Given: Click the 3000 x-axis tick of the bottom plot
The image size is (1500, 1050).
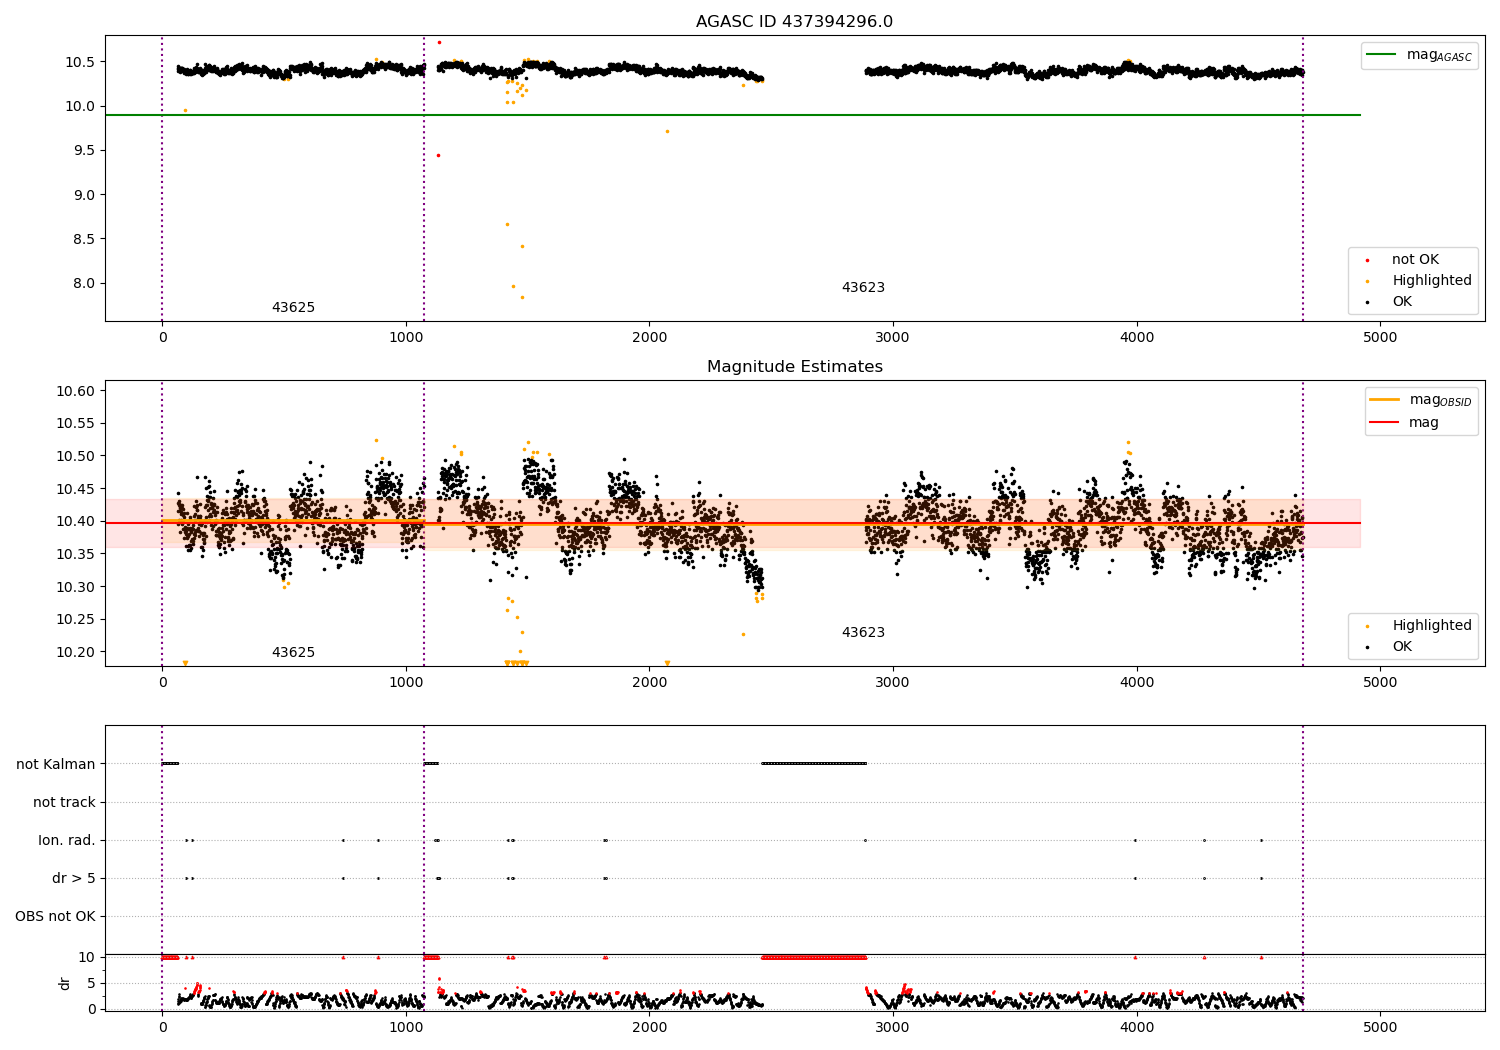Looking at the screenshot, I should point(893,1028).
